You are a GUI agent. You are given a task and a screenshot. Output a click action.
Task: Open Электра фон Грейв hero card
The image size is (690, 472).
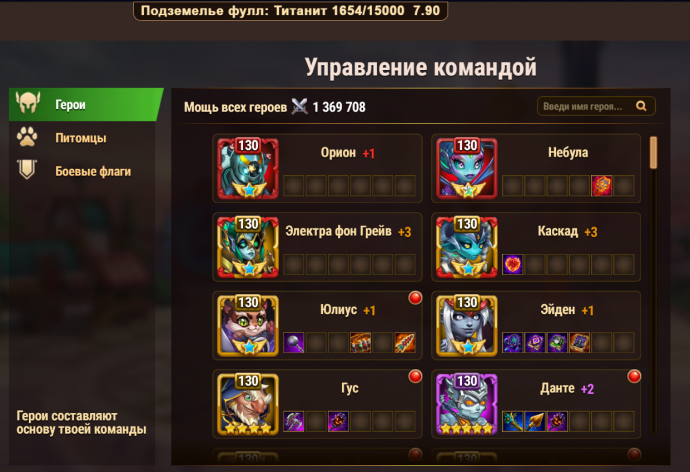point(317,247)
